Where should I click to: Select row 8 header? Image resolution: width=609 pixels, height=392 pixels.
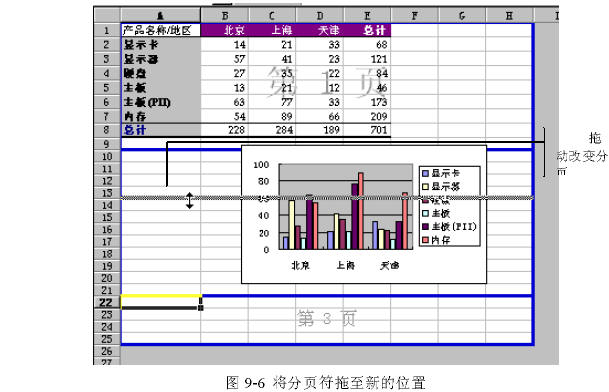coord(107,130)
